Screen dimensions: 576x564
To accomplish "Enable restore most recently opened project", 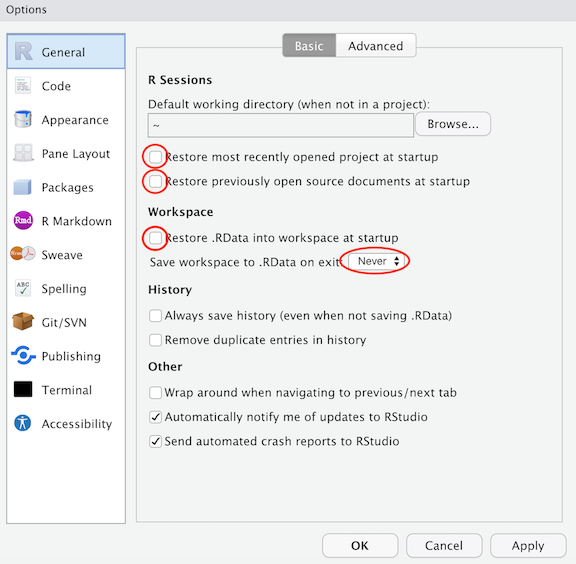I will click(155, 157).
